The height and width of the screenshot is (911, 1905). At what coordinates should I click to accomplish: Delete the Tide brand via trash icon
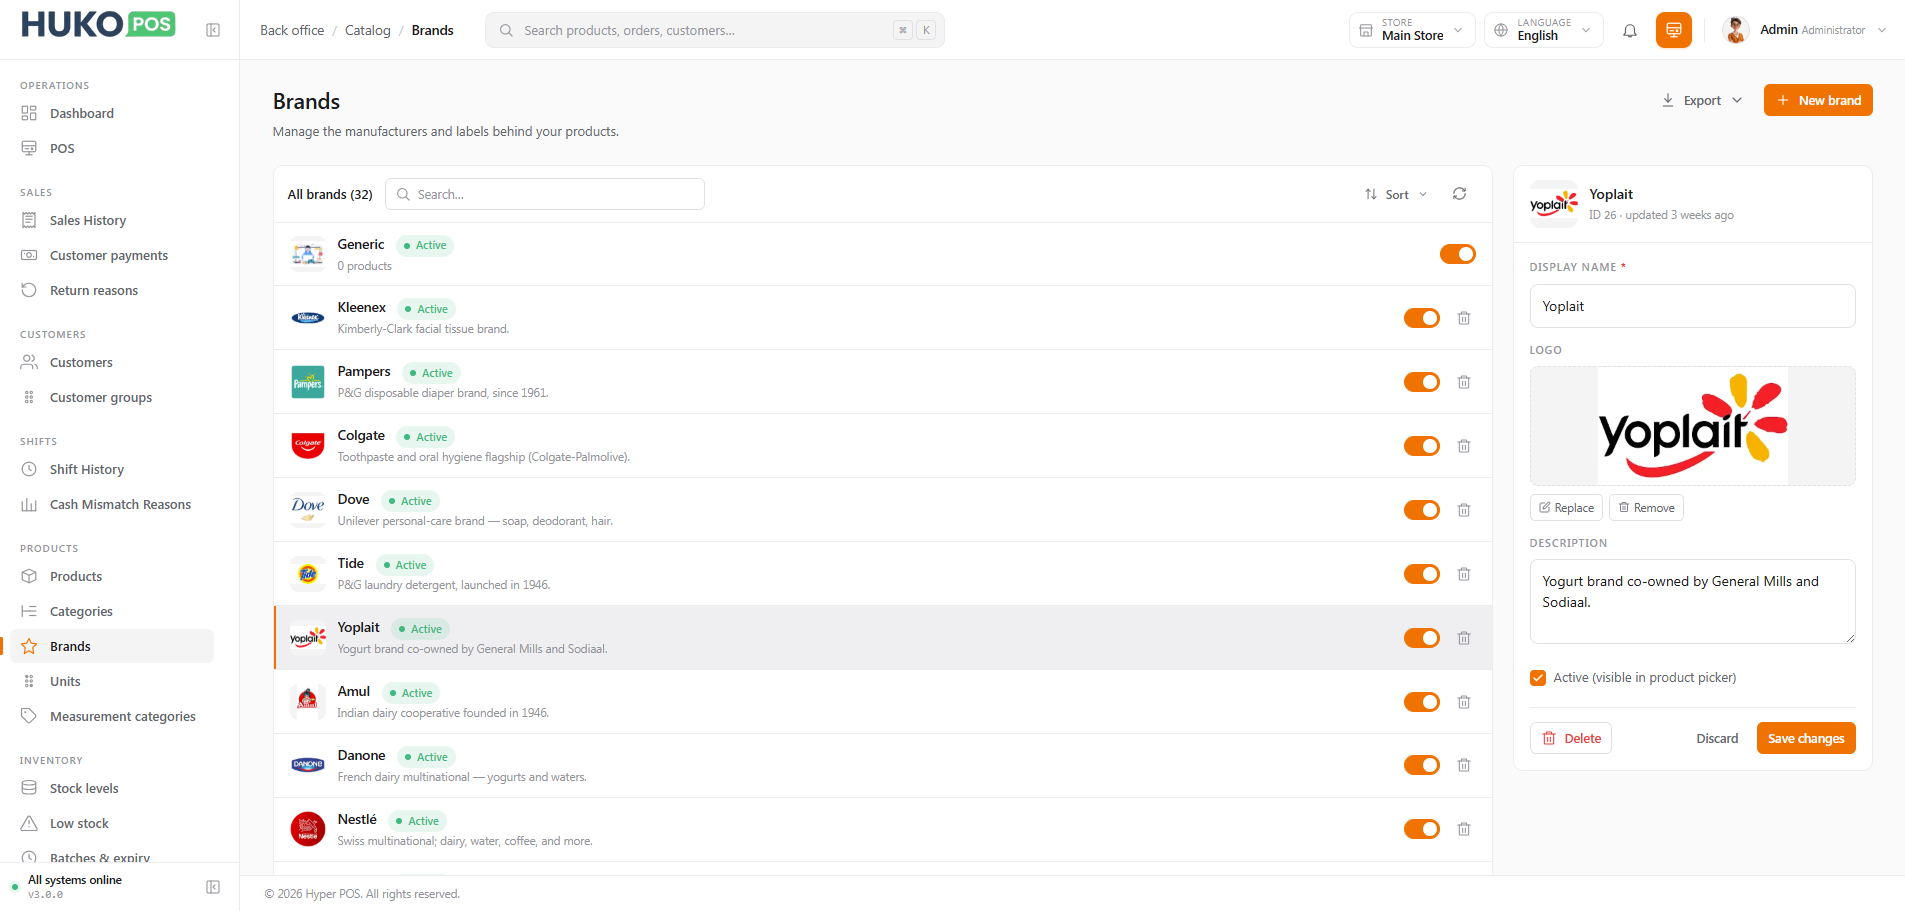1464,574
